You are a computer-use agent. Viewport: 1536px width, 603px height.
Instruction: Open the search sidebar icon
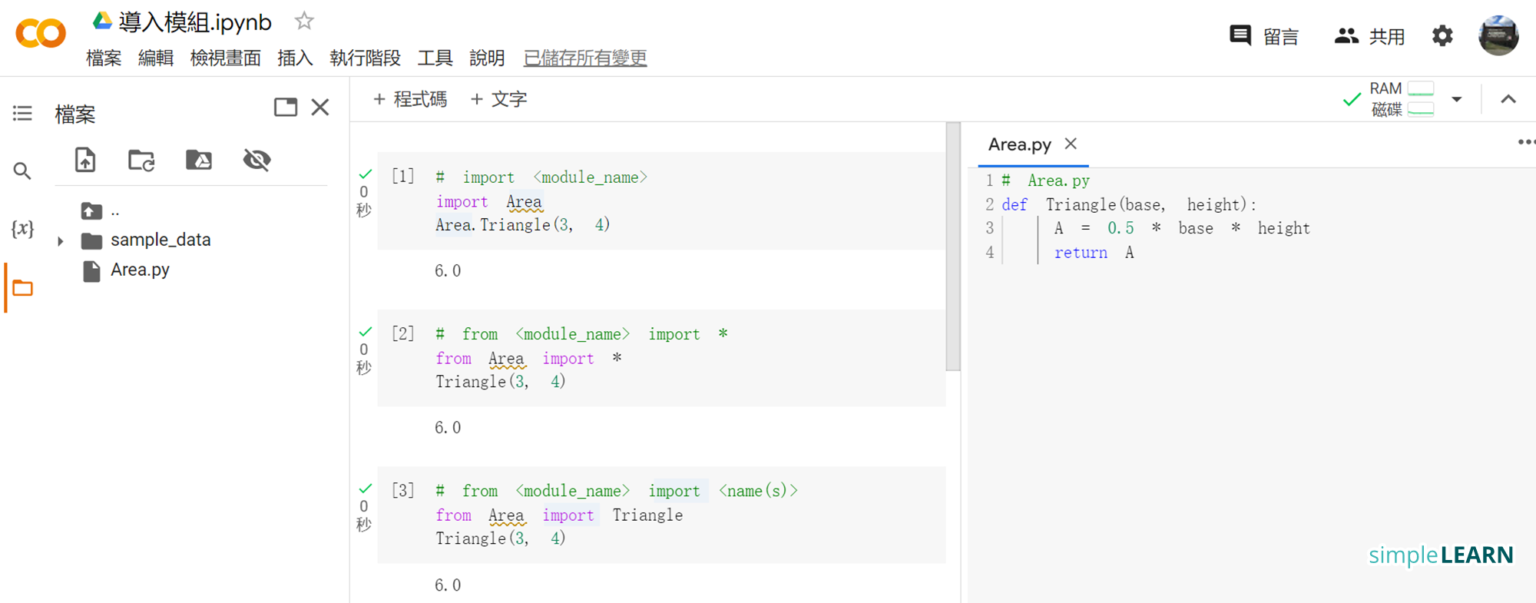pyautogui.click(x=22, y=171)
